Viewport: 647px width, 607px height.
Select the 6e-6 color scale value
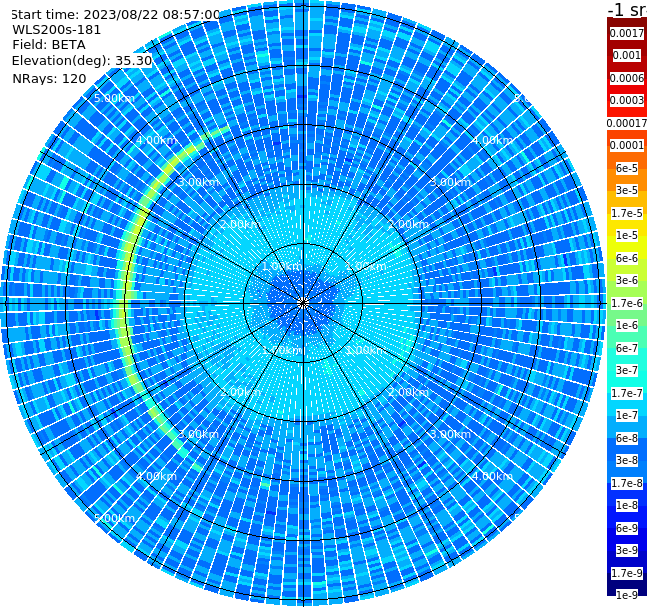pyautogui.click(x=627, y=258)
